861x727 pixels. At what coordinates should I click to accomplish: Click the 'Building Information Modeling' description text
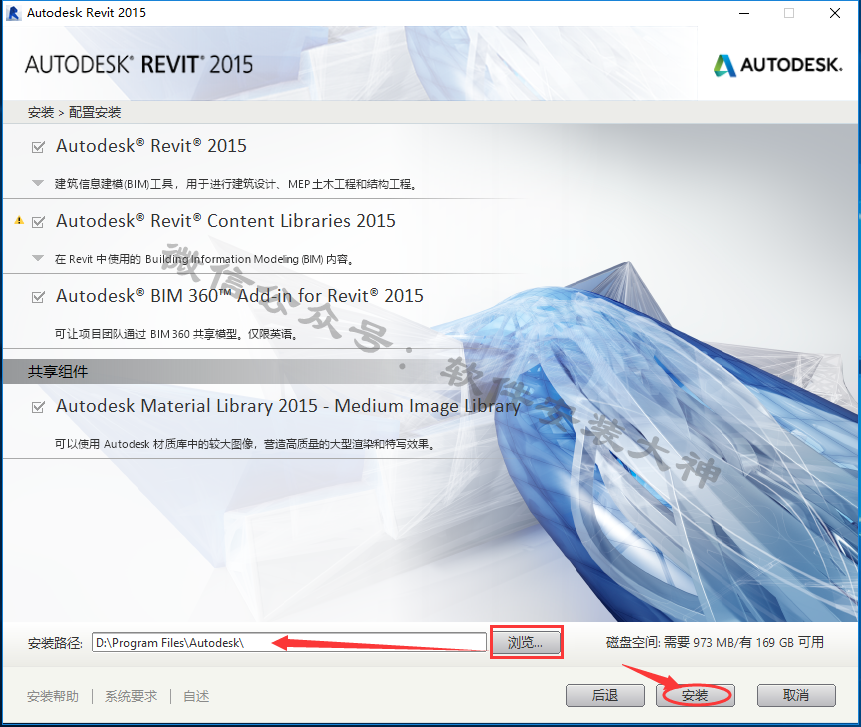[x=204, y=259]
